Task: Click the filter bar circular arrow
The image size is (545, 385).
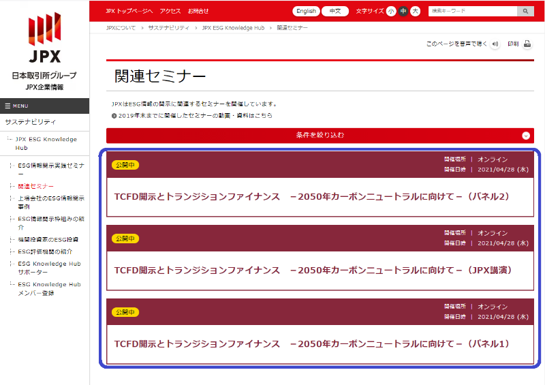Action: point(526,136)
